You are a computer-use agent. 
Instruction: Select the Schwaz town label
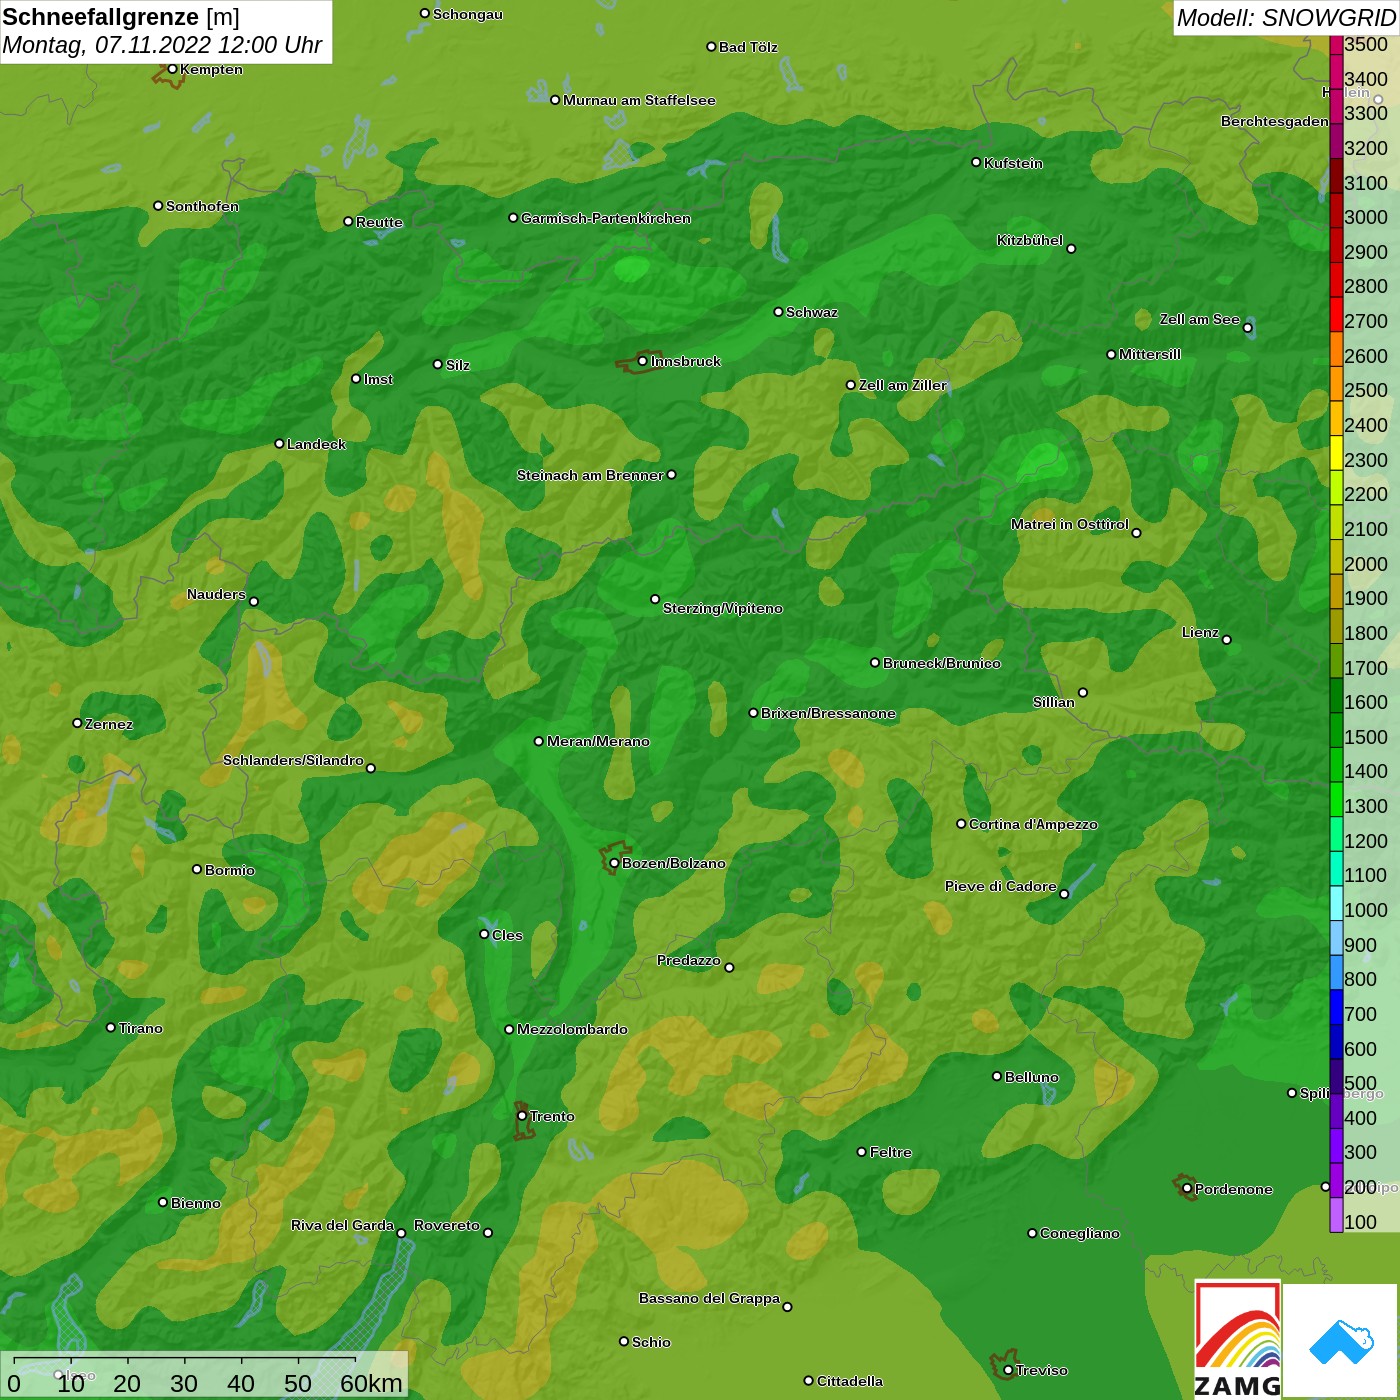(811, 312)
